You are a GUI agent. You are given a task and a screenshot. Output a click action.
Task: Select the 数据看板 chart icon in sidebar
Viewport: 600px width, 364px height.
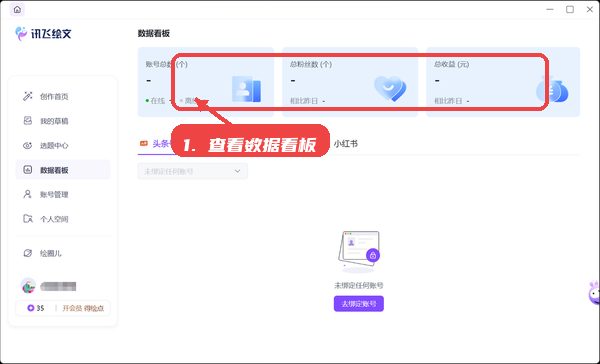(x=28, y=170)
